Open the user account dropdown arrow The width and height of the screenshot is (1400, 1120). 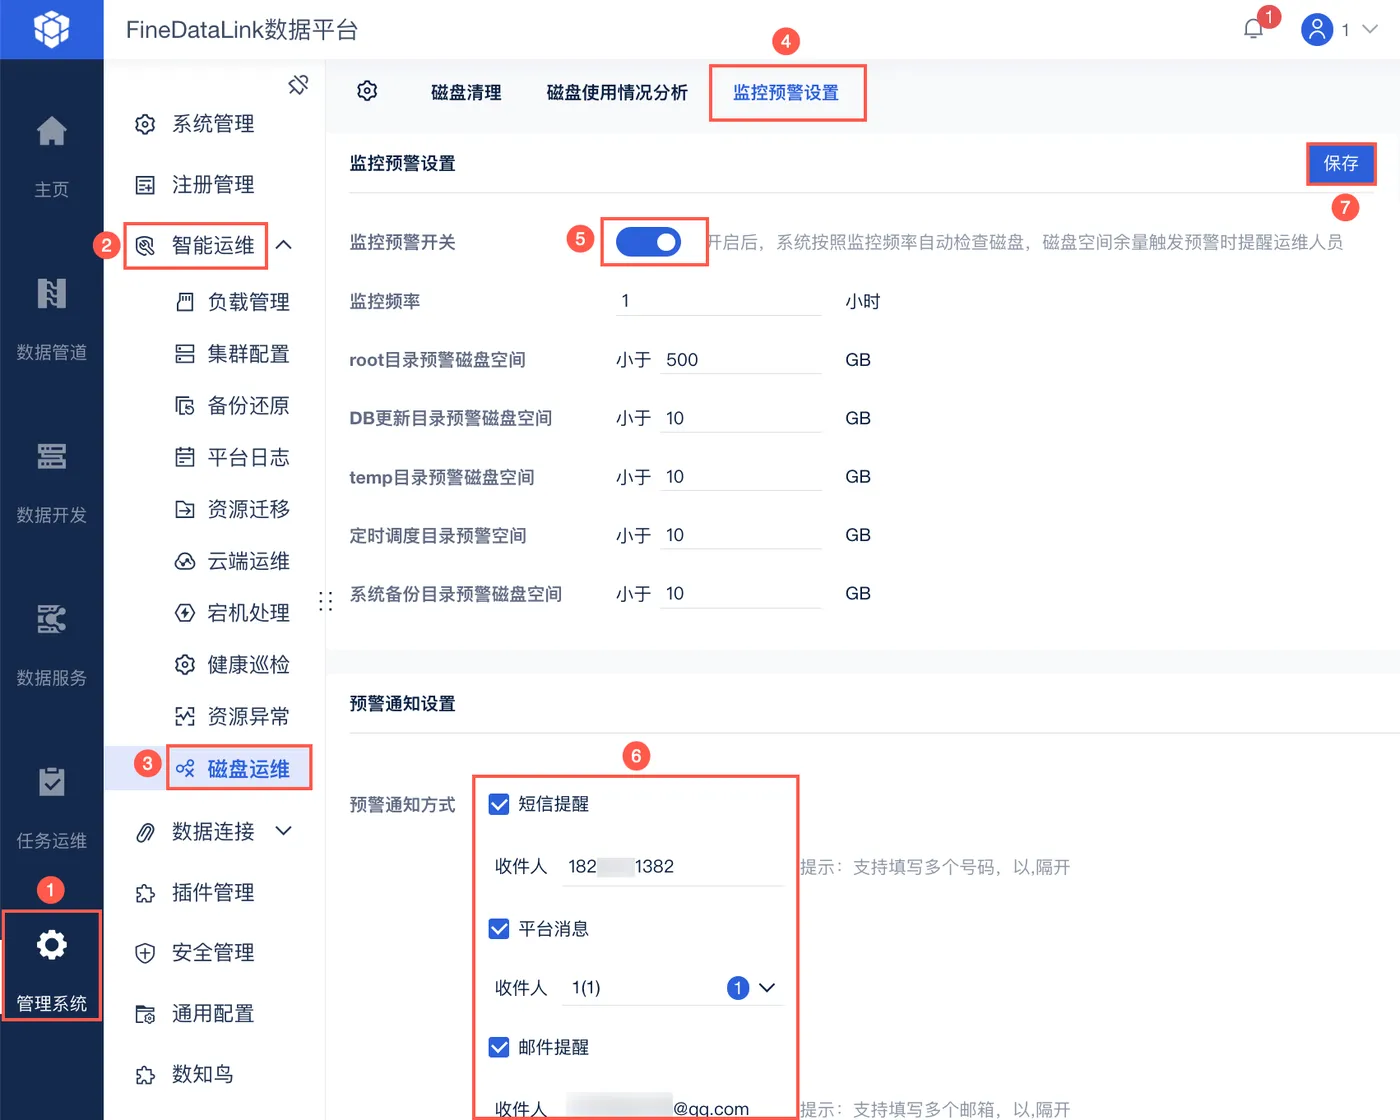pyautogui.click(x=1370, y=29)
